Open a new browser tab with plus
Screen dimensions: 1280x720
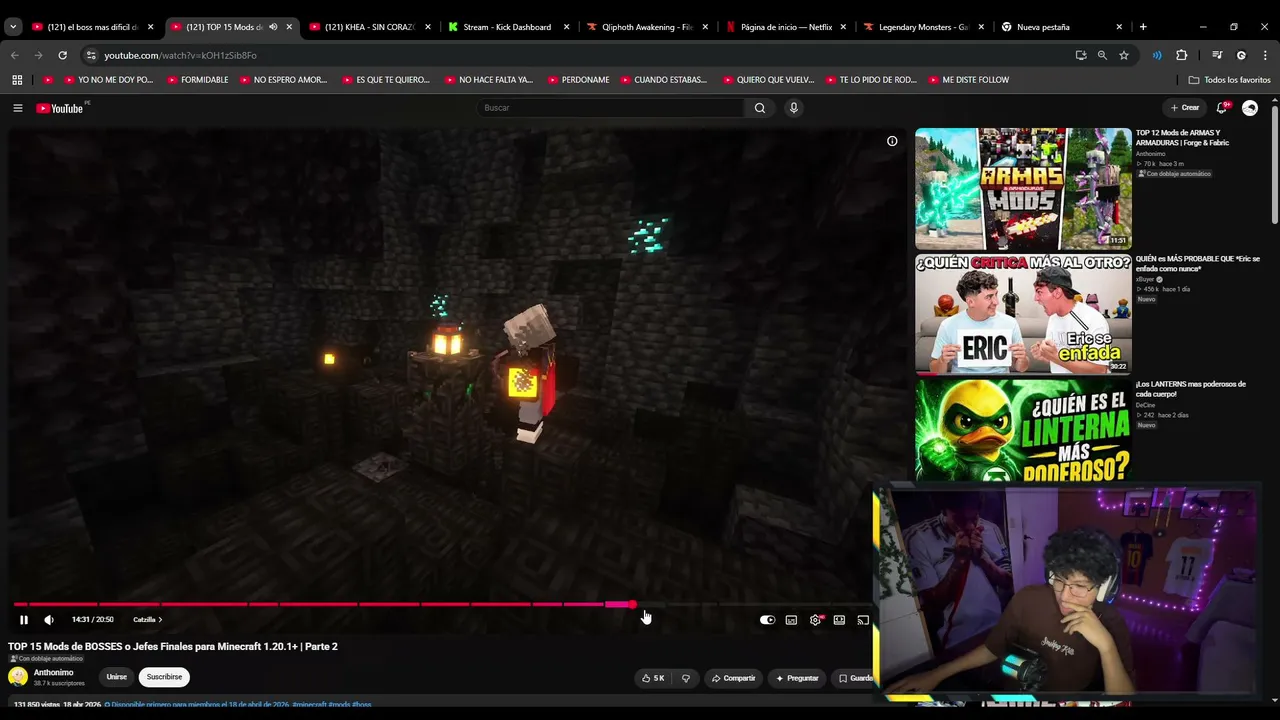click(1143, 27)
